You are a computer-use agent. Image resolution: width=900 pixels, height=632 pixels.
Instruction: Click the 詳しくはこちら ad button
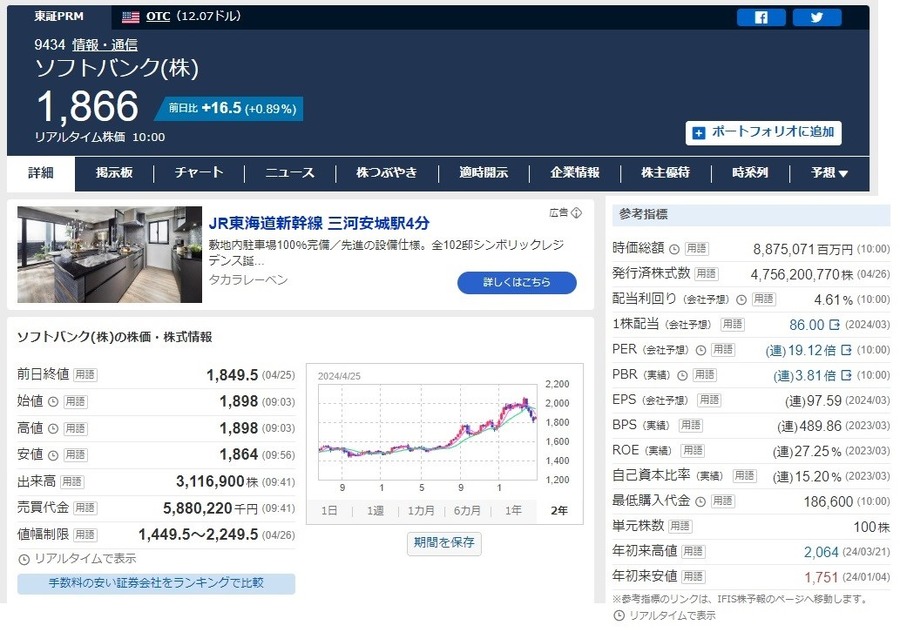517,283
